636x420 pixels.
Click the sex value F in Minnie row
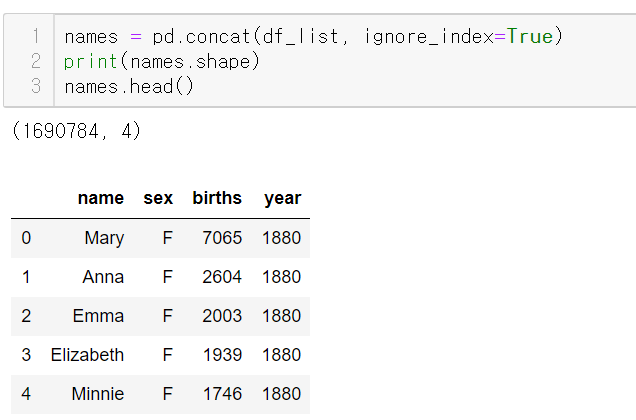coord(168,394)
